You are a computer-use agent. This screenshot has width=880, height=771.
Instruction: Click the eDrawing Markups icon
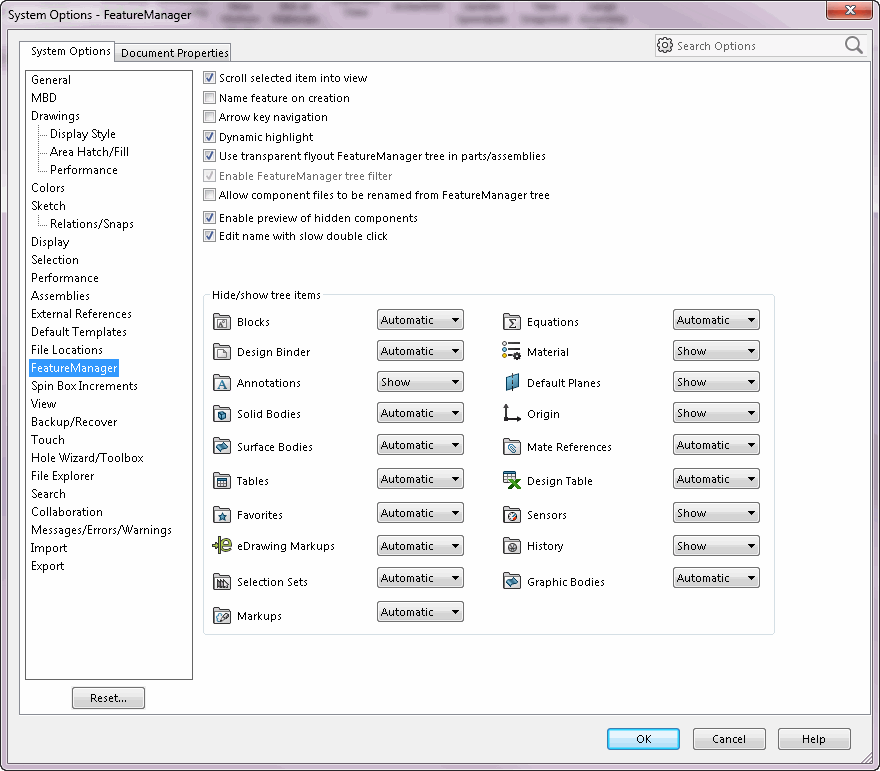tap(222, 545)
